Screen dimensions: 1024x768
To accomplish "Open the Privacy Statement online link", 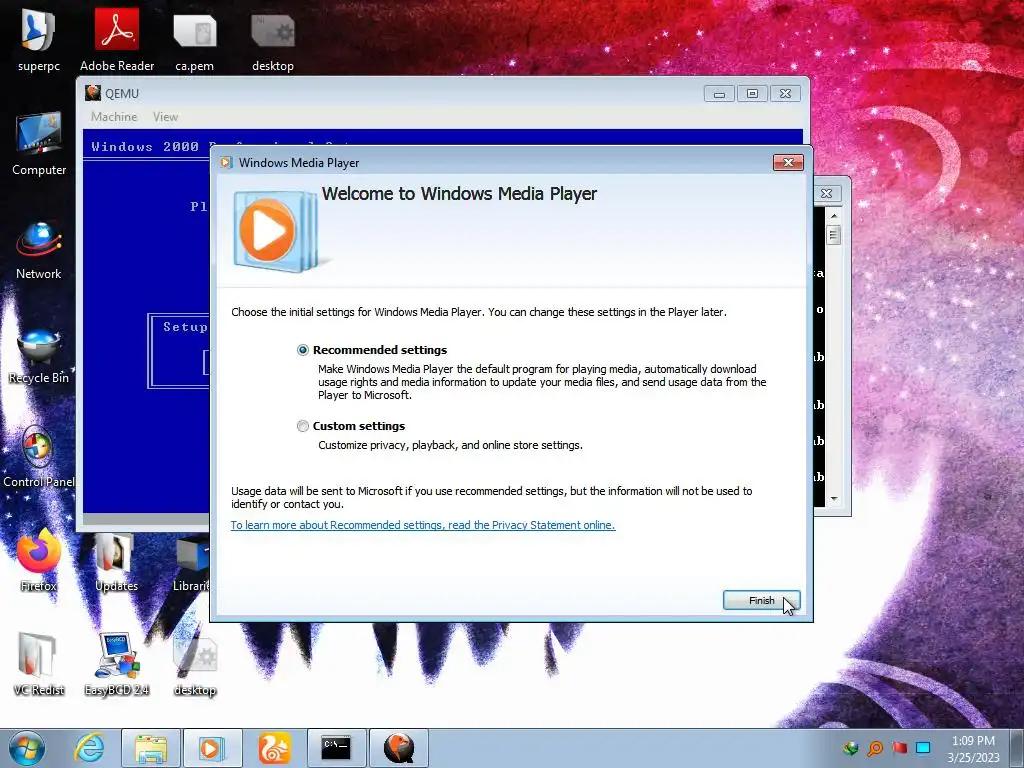I will point(423,525).
